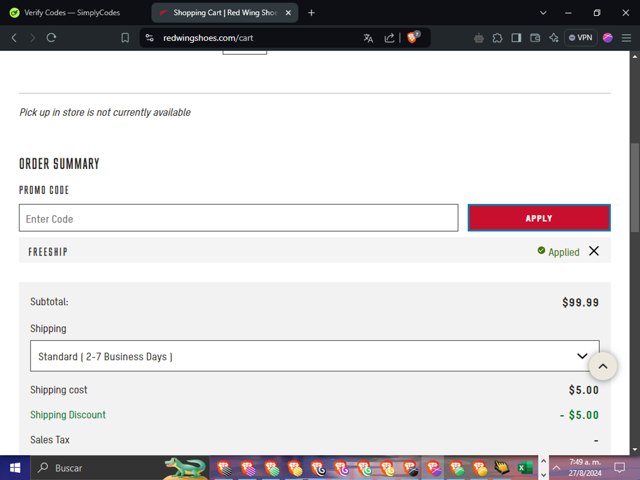
Task: Toggle the VPN button
Action: point(580,38)
